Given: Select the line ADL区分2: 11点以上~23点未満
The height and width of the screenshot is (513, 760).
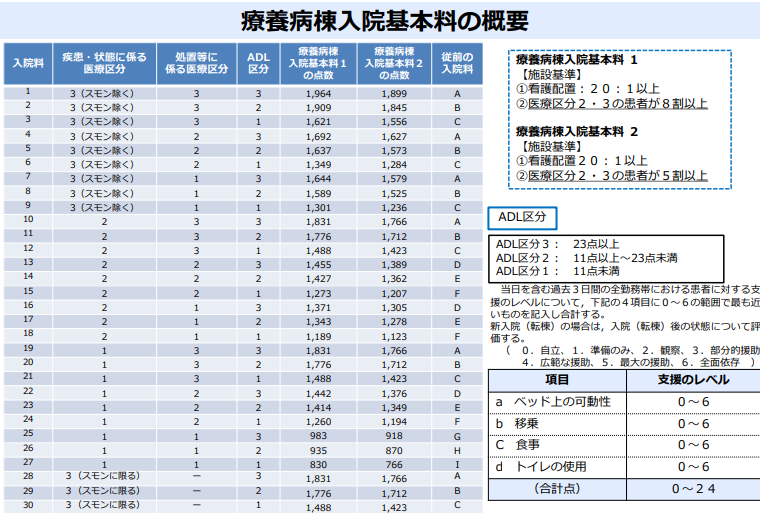Looking at the screenshot, I should [x=586, y=257].
